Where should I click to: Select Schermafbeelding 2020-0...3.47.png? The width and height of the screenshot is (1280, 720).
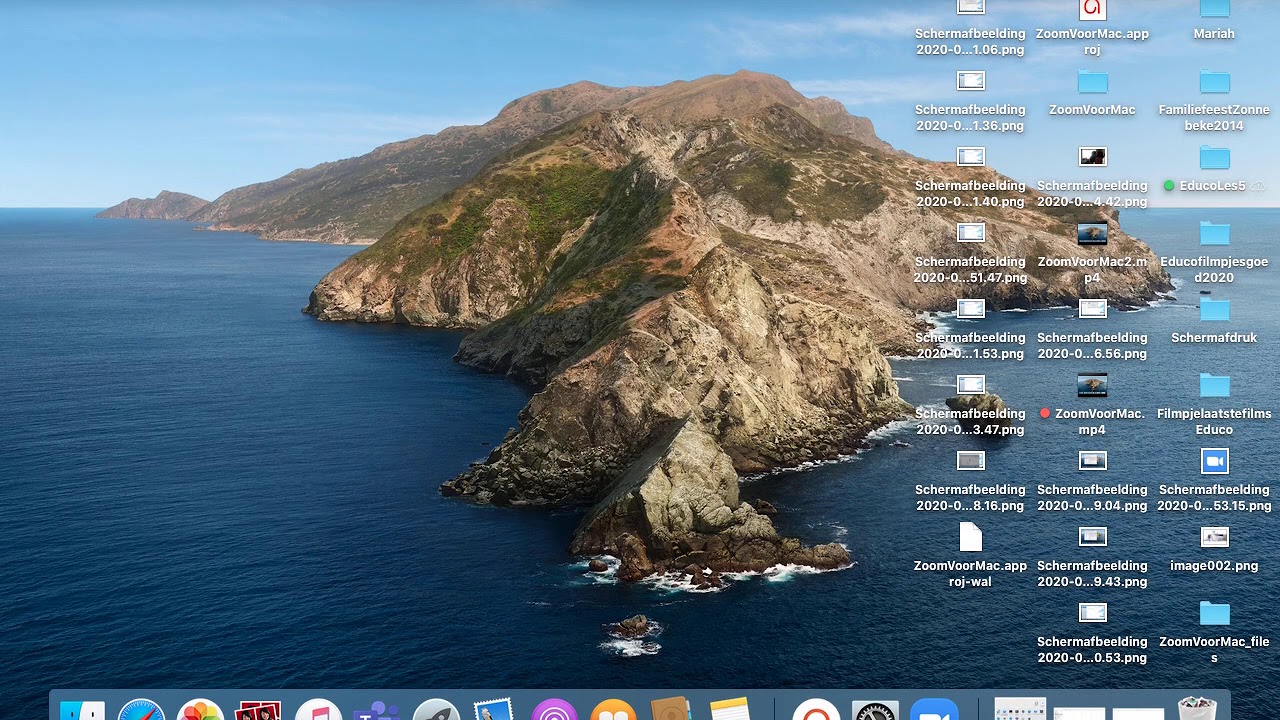(970, 404)
